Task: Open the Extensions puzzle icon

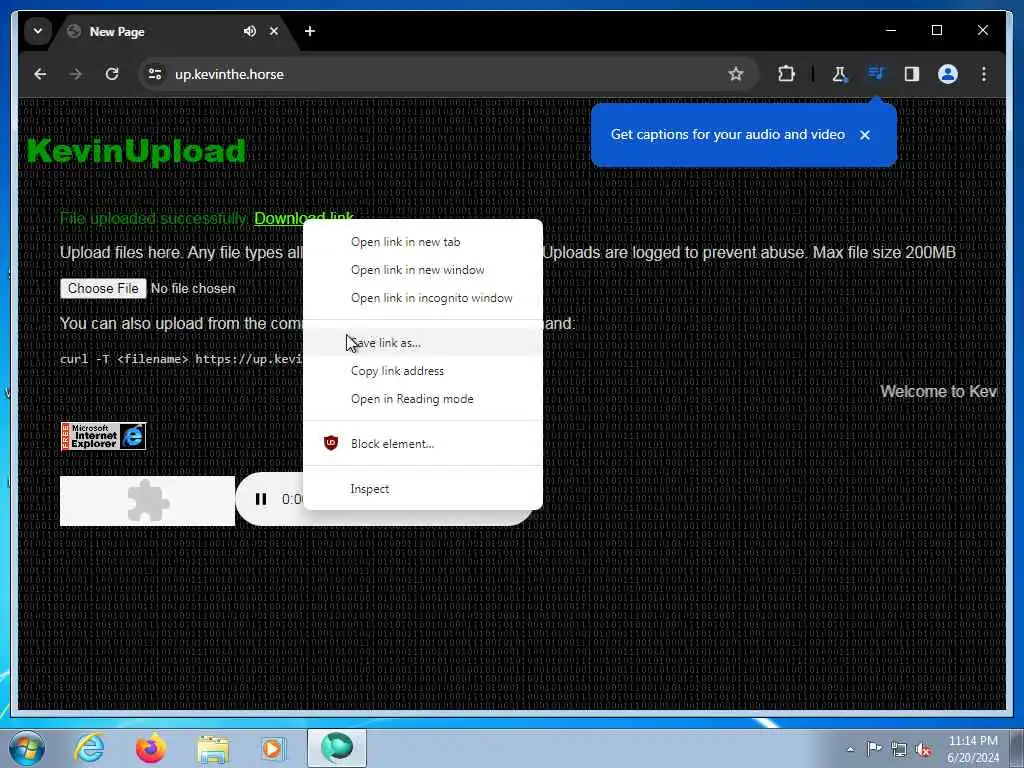Action: 786,74
